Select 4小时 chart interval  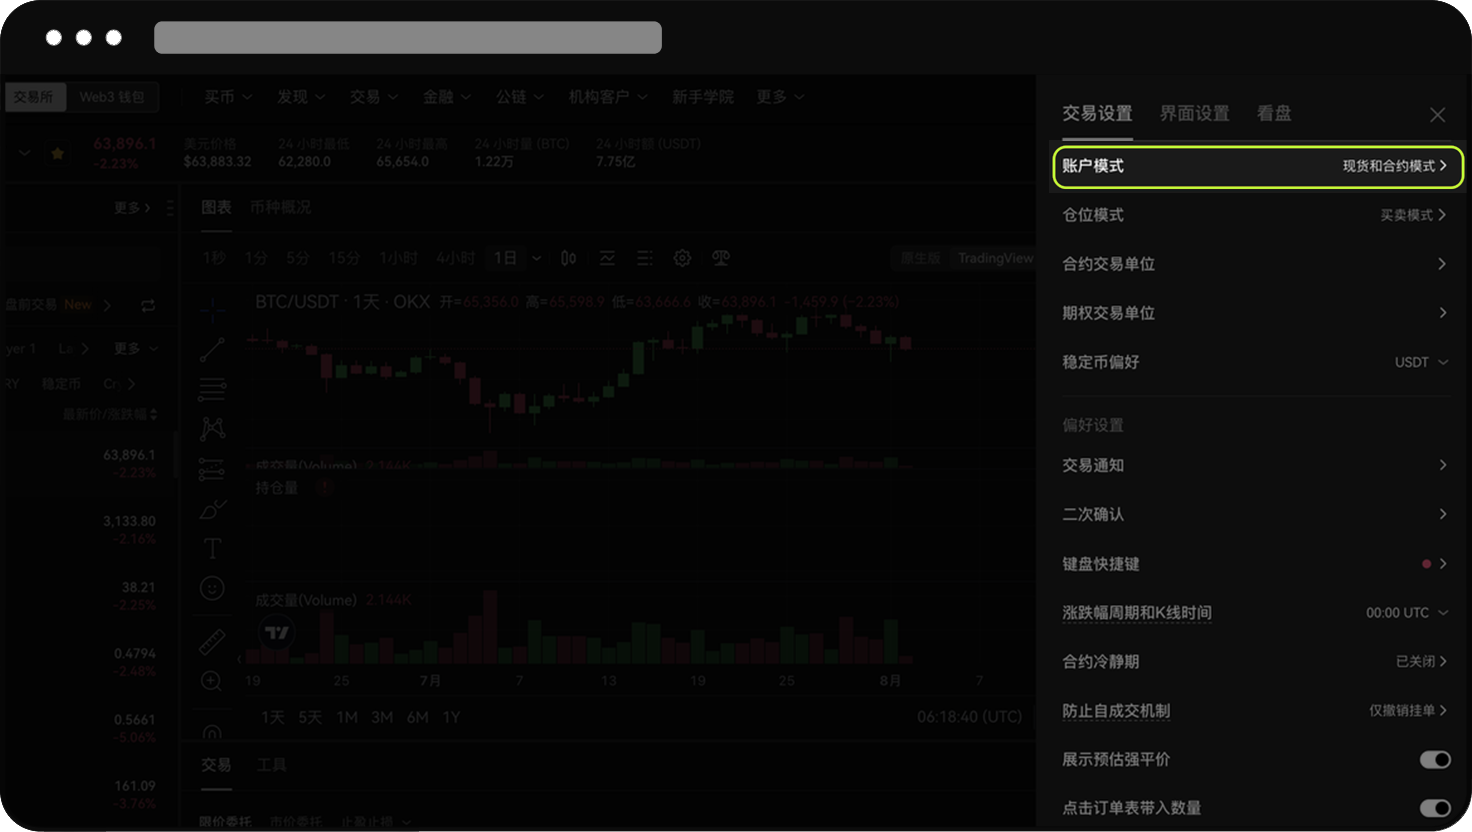click(x=455, y=258)
